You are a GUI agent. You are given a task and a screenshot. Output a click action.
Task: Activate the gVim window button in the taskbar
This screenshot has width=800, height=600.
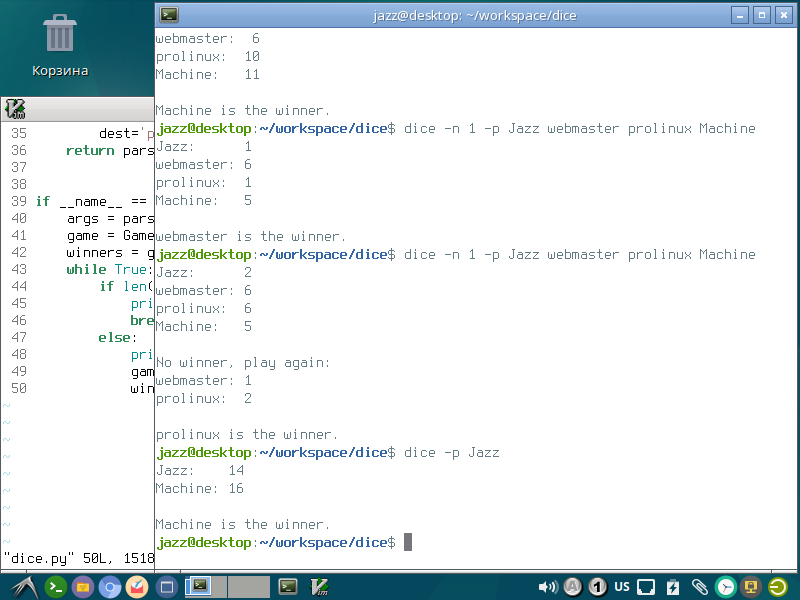[x=320, y=587]
